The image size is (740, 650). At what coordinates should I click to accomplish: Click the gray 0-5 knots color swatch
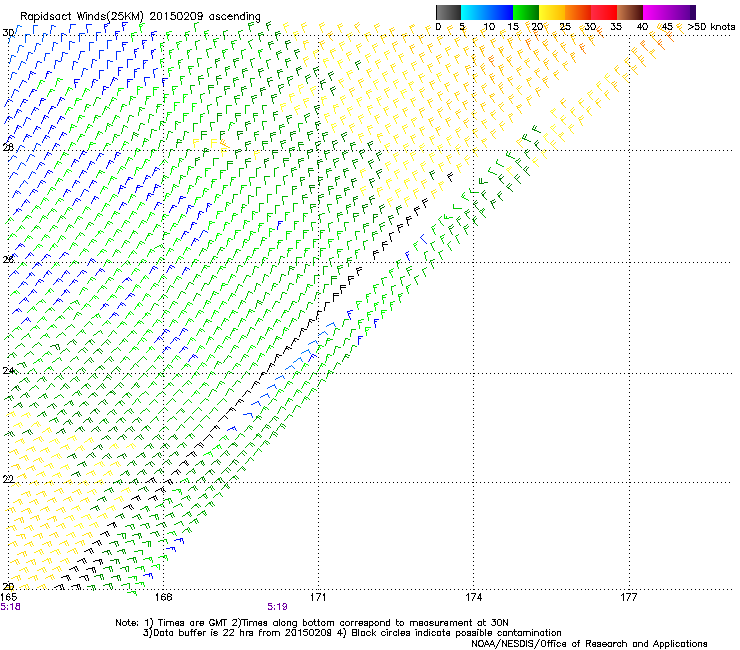448,12
